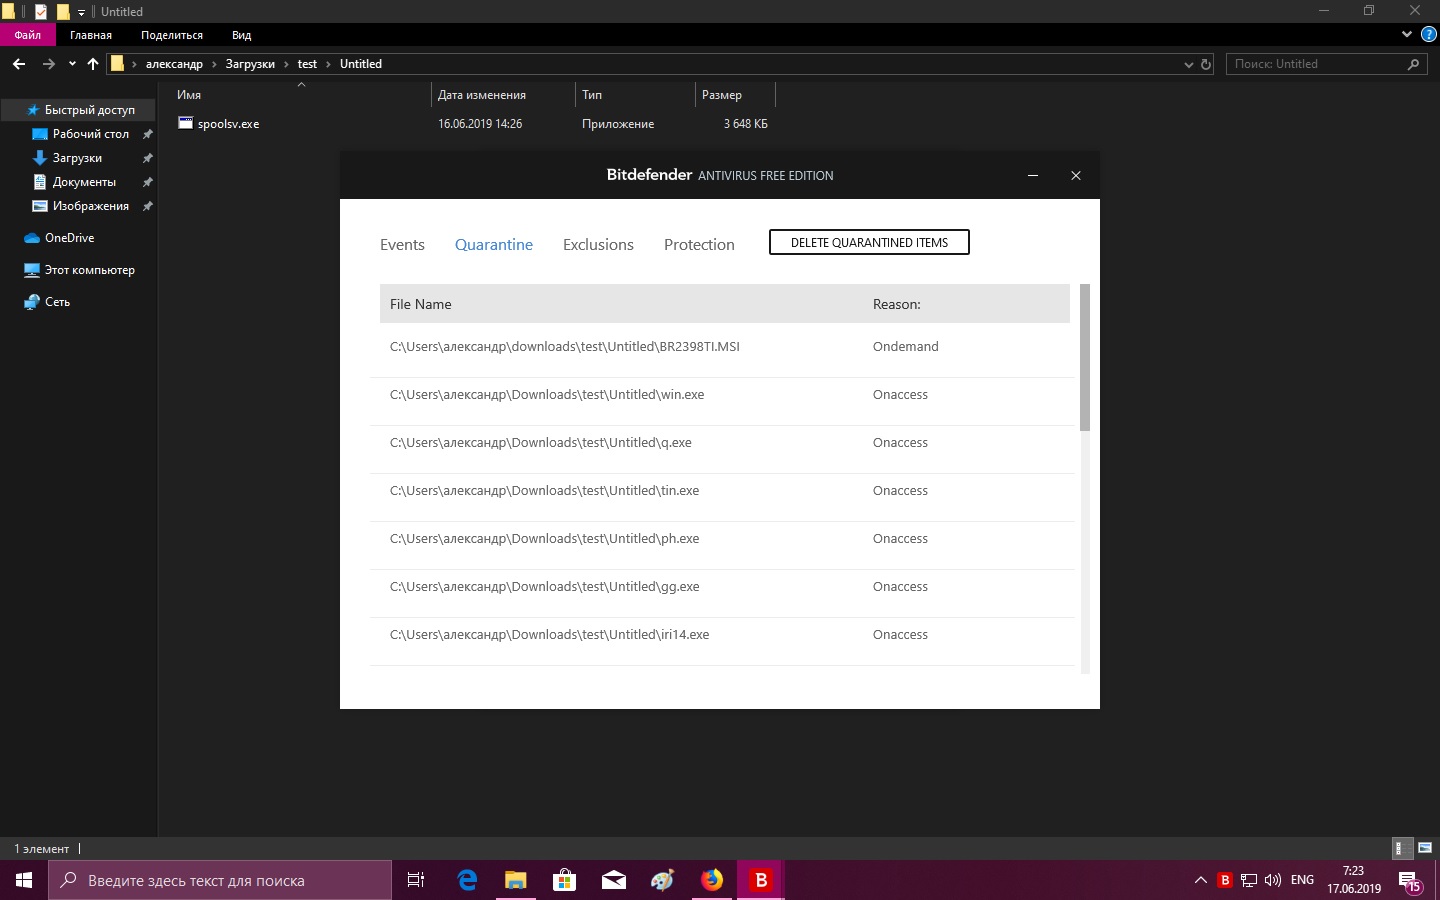The width and height of the screenshot is (1440, 900).
Task: Switch to large icons view layout
Action: click(1424, 848)
